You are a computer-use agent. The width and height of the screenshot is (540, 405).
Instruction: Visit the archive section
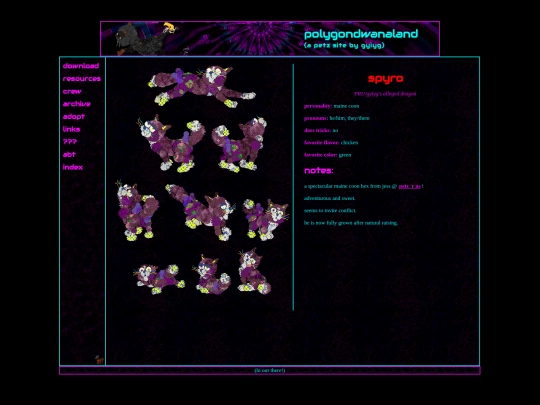click(x=76, y=104)
